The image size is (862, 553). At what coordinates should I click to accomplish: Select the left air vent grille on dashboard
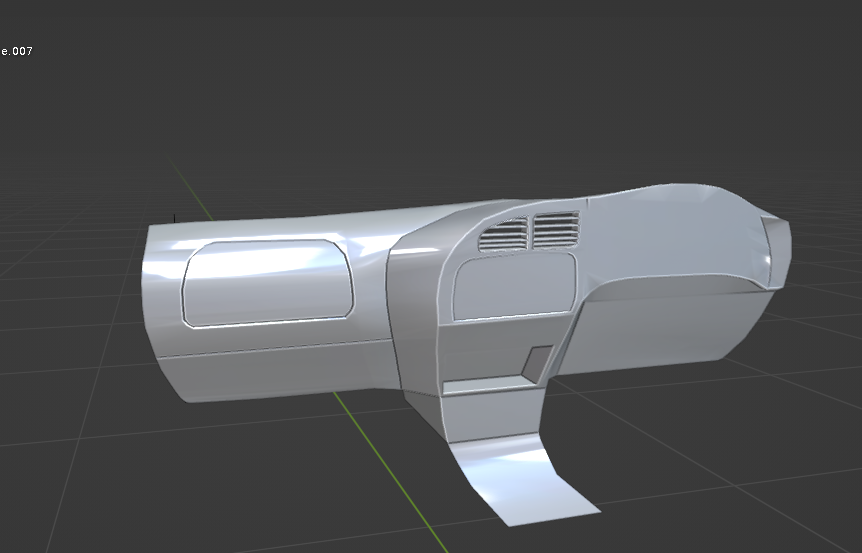click(x=504, y=235)
